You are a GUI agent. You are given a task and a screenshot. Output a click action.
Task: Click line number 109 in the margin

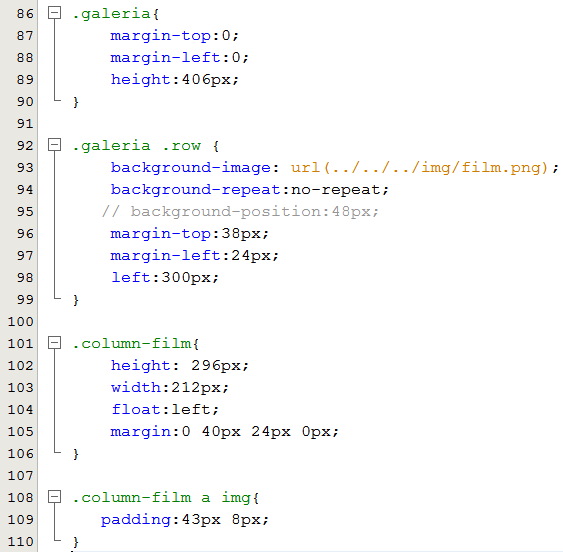20,519
